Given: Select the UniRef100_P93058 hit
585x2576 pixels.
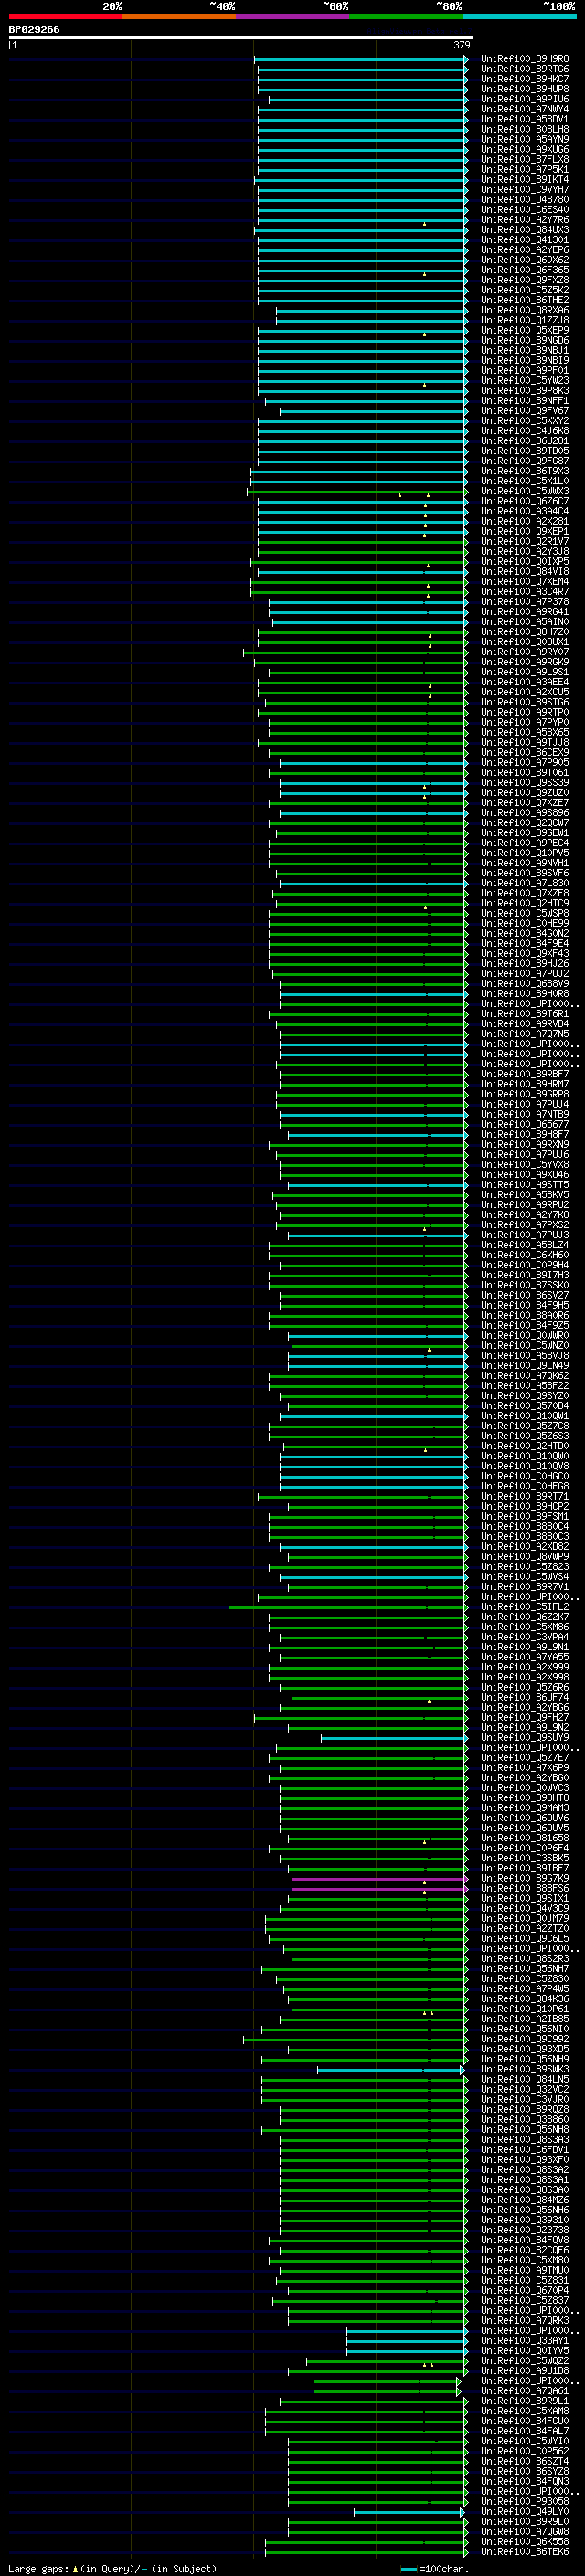Looking at the screenshot, I should point(525,2502).
